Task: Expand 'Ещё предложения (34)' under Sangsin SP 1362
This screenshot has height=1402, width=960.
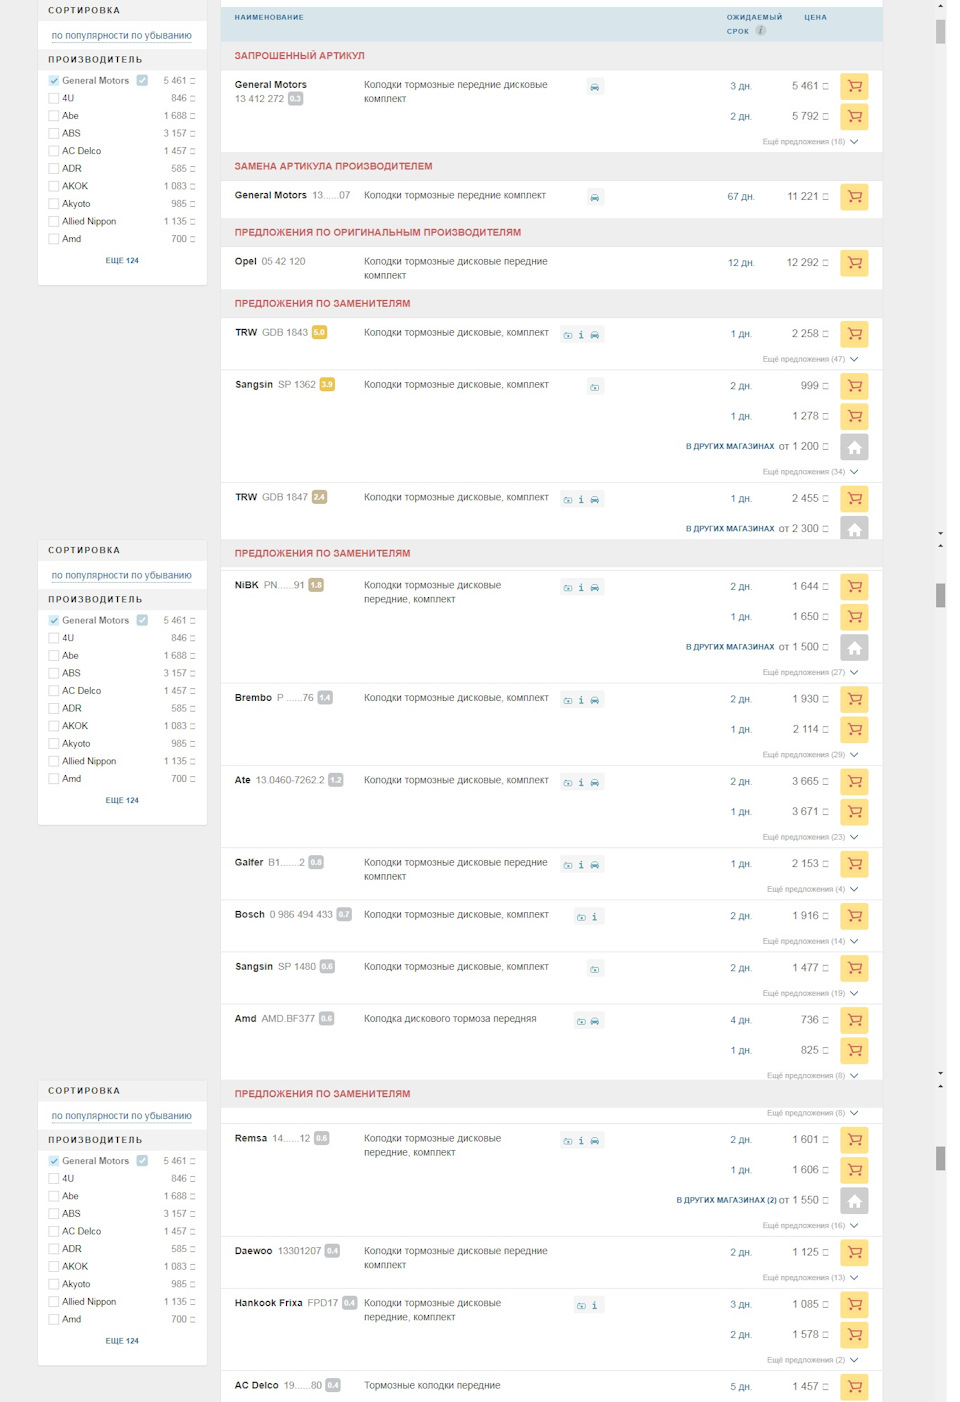Action: 810,472
